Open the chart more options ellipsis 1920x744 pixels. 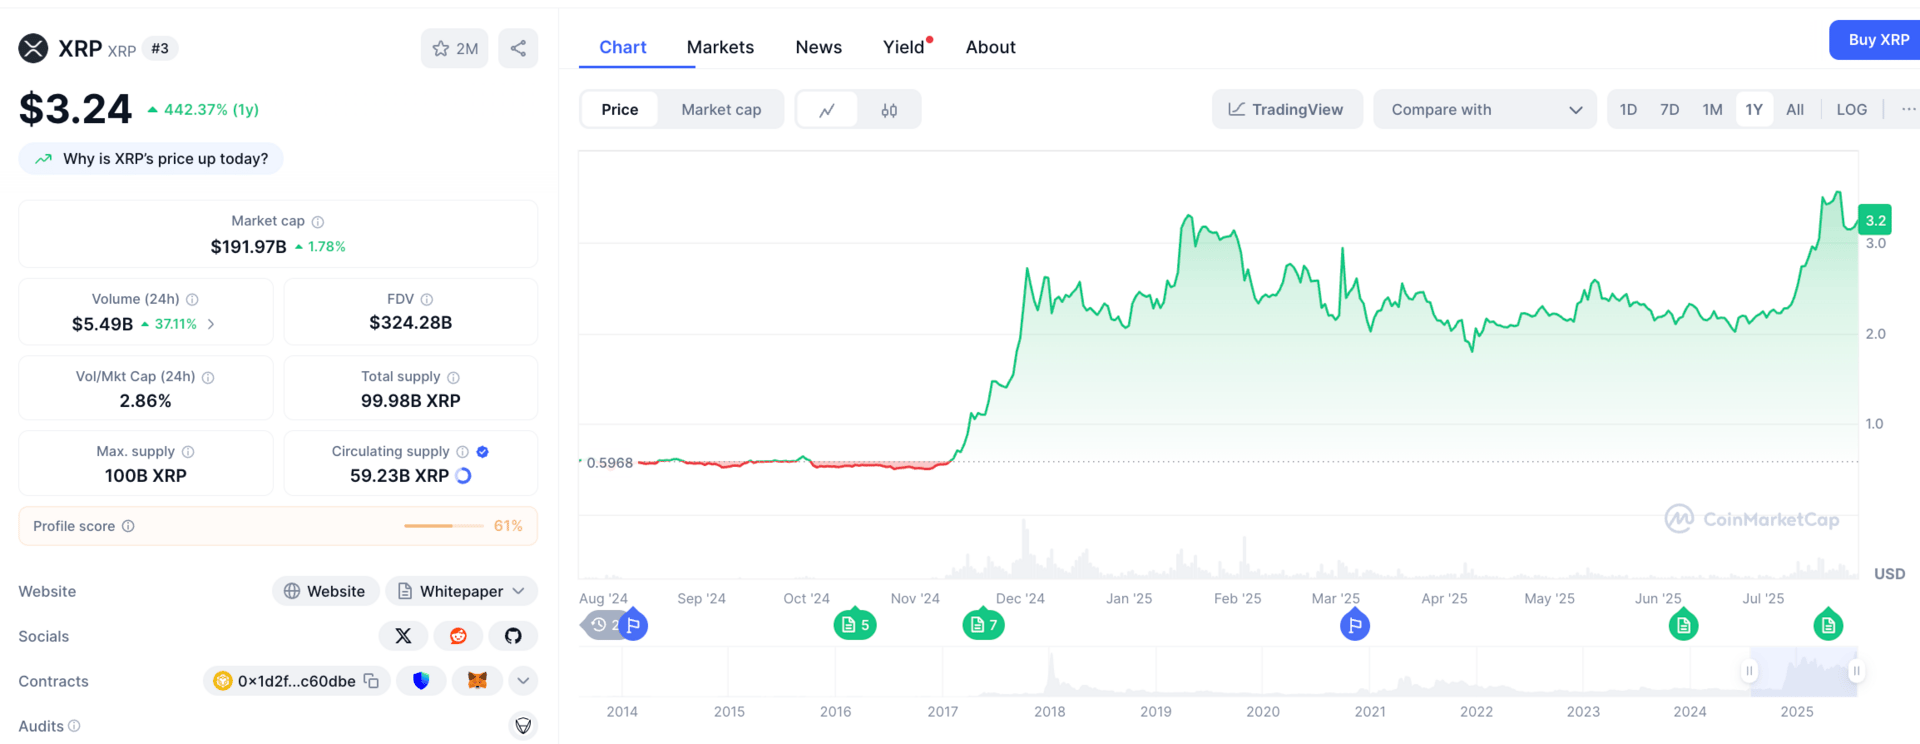tap(1908, 109)
